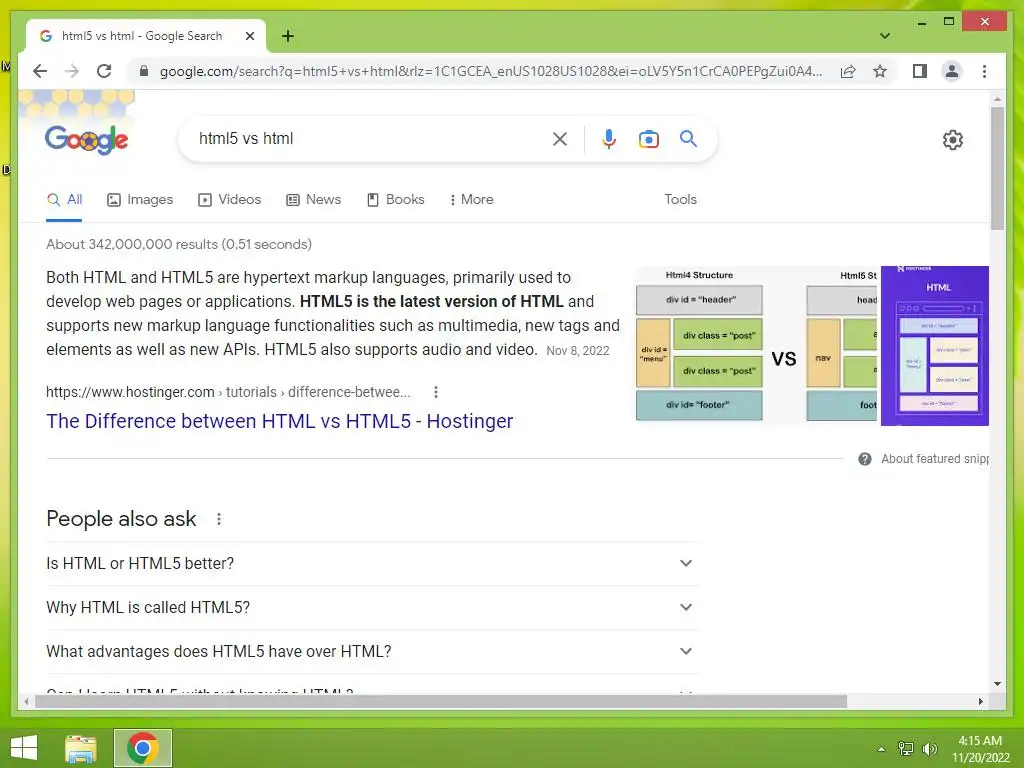Viewport: 1024px width, 768px height.
Task: Select the All results tab
Action: [x=65, y=200]
